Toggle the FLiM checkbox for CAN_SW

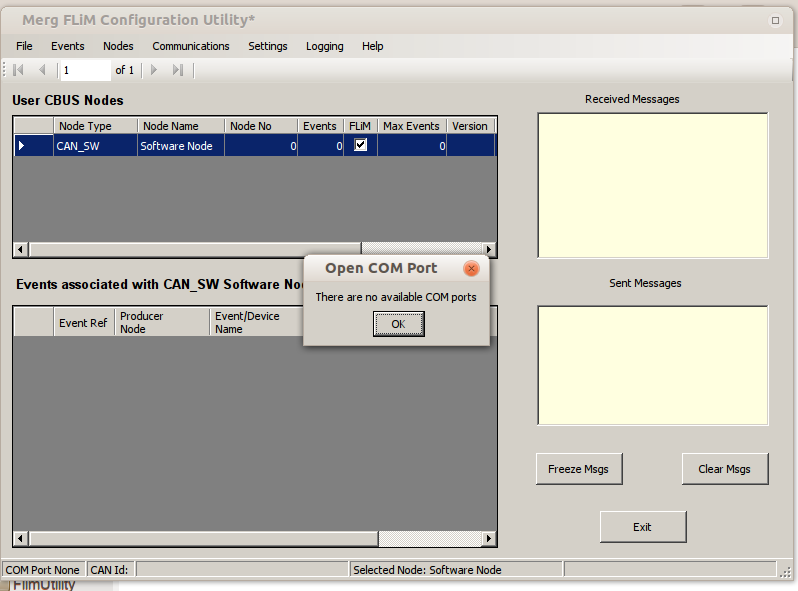click(360, 145)
